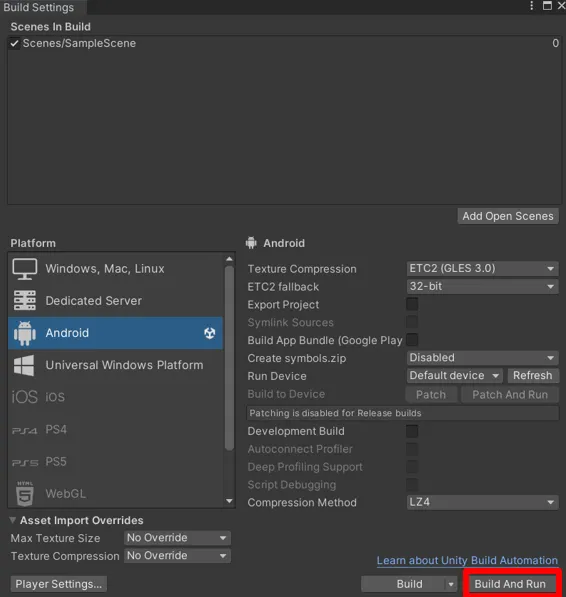Click the iOS platform icon

pyautogui.click(x=25, y=397)
